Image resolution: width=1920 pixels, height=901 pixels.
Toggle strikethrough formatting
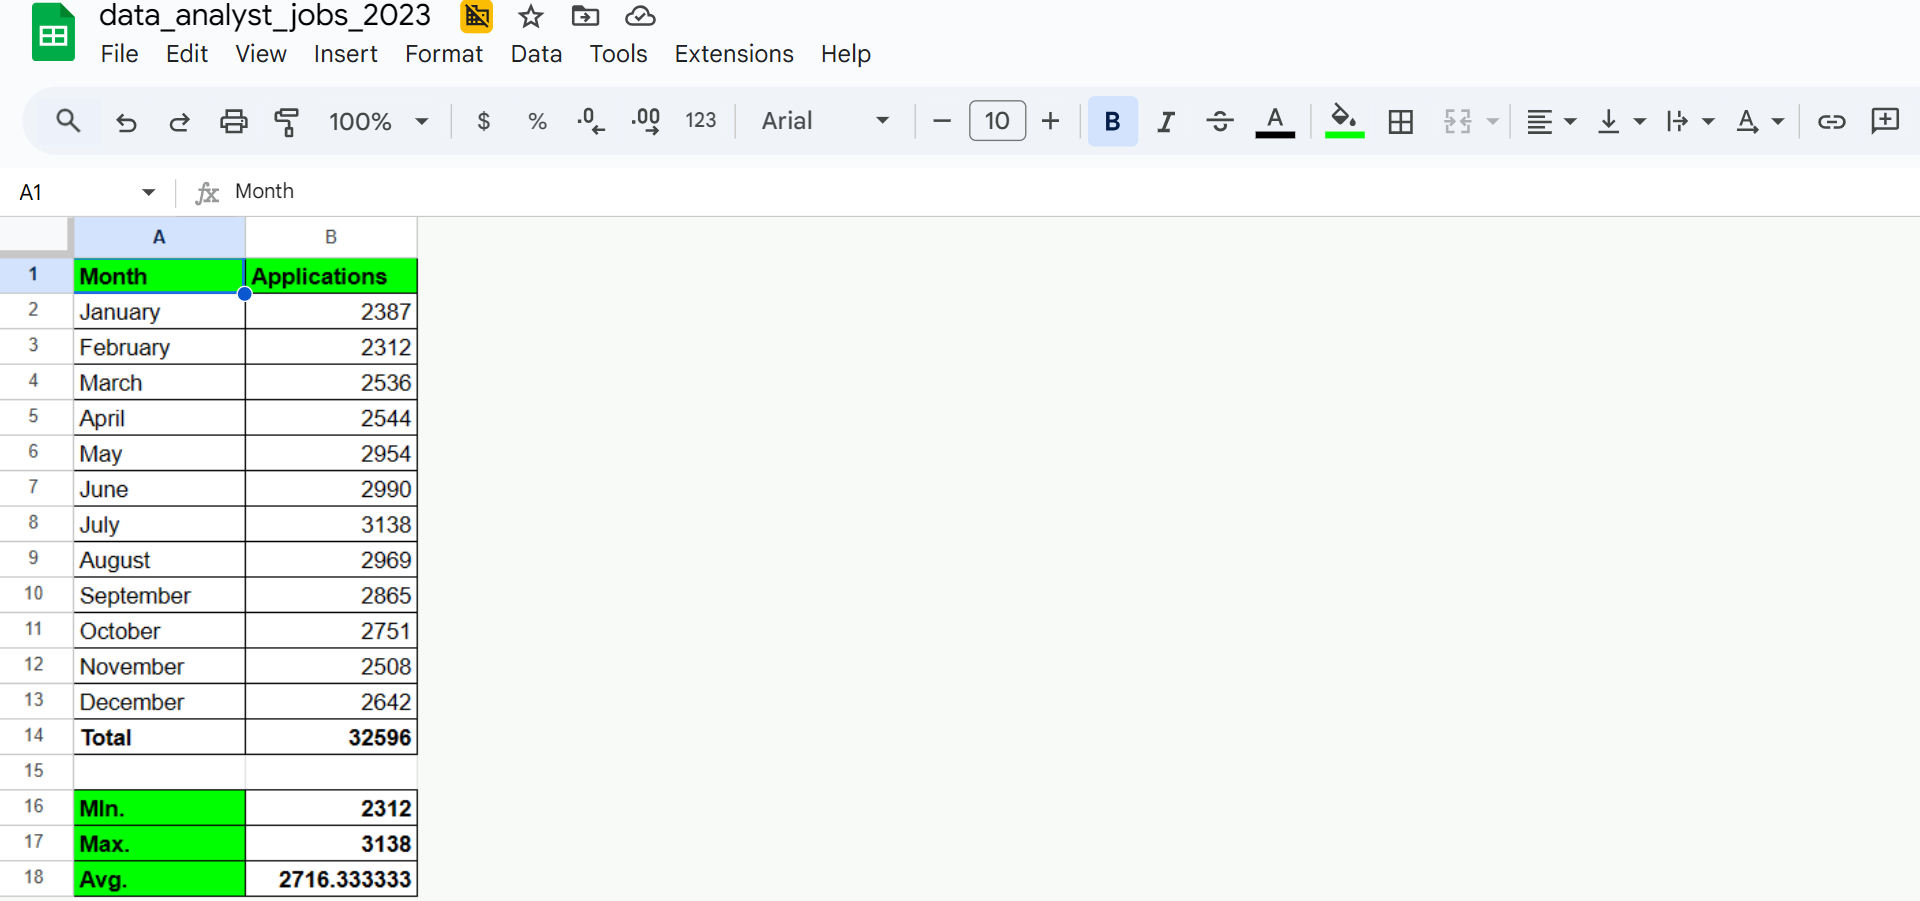(1220, 121)
